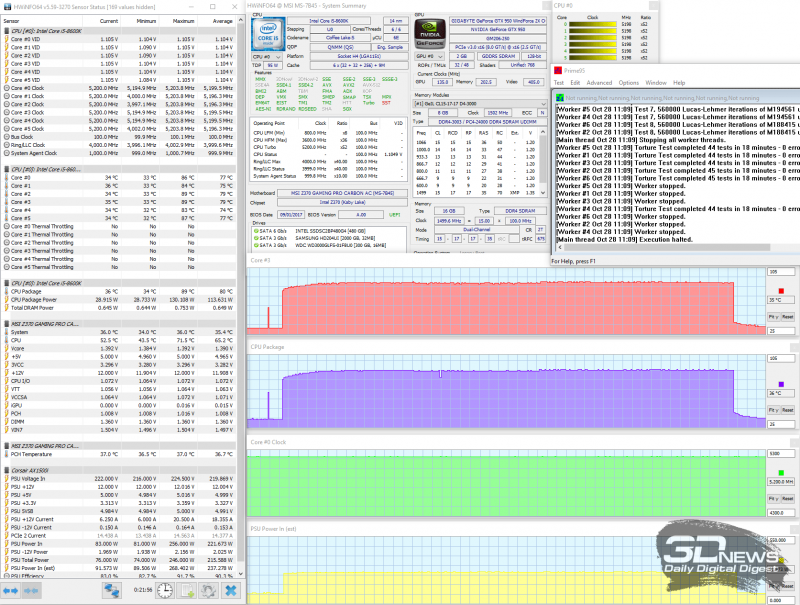
Task: Click the Prime95 horizontal scrollbar left arrow
Action: coord(560,247)
